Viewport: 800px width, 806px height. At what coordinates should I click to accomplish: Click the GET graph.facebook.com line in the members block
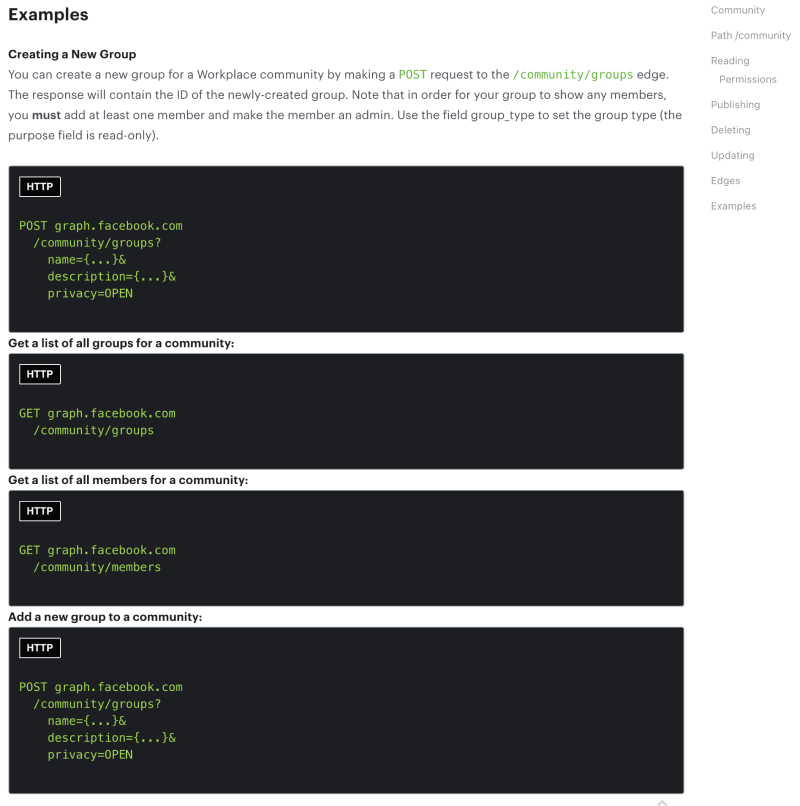tap(96, 549)
